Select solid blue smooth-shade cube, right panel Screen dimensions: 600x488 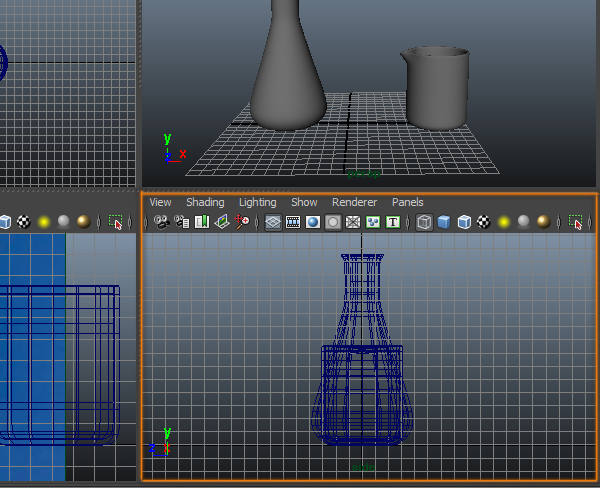point(444,222)
